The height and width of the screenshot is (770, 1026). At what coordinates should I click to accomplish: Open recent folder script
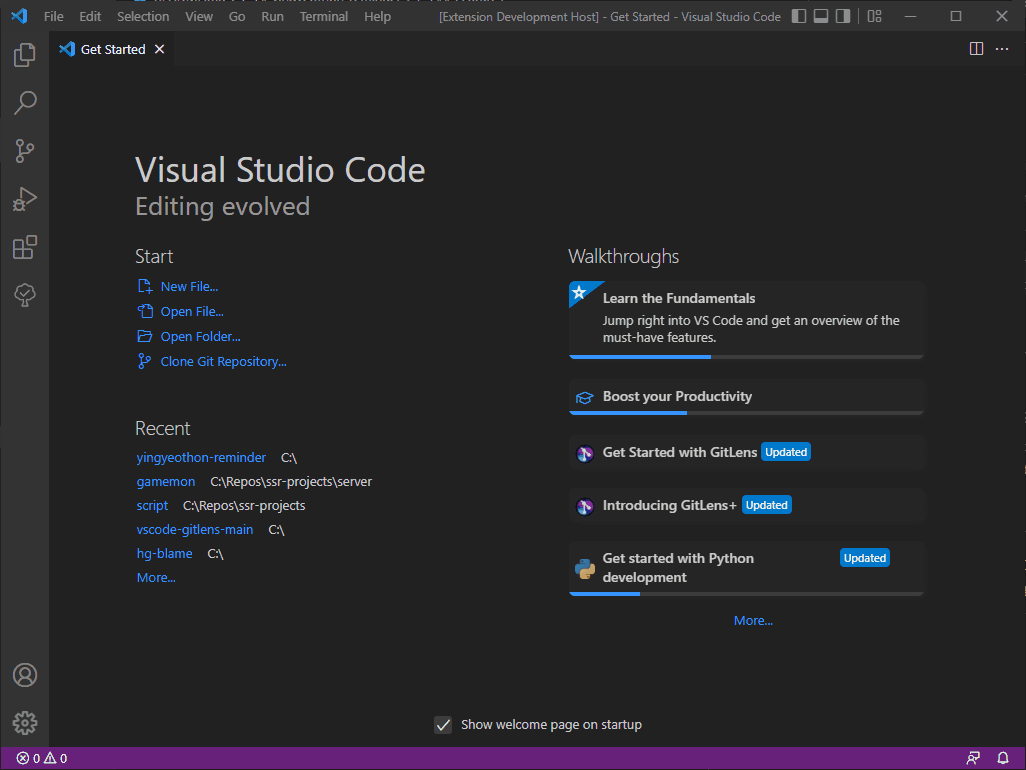[x=152, y=506]
